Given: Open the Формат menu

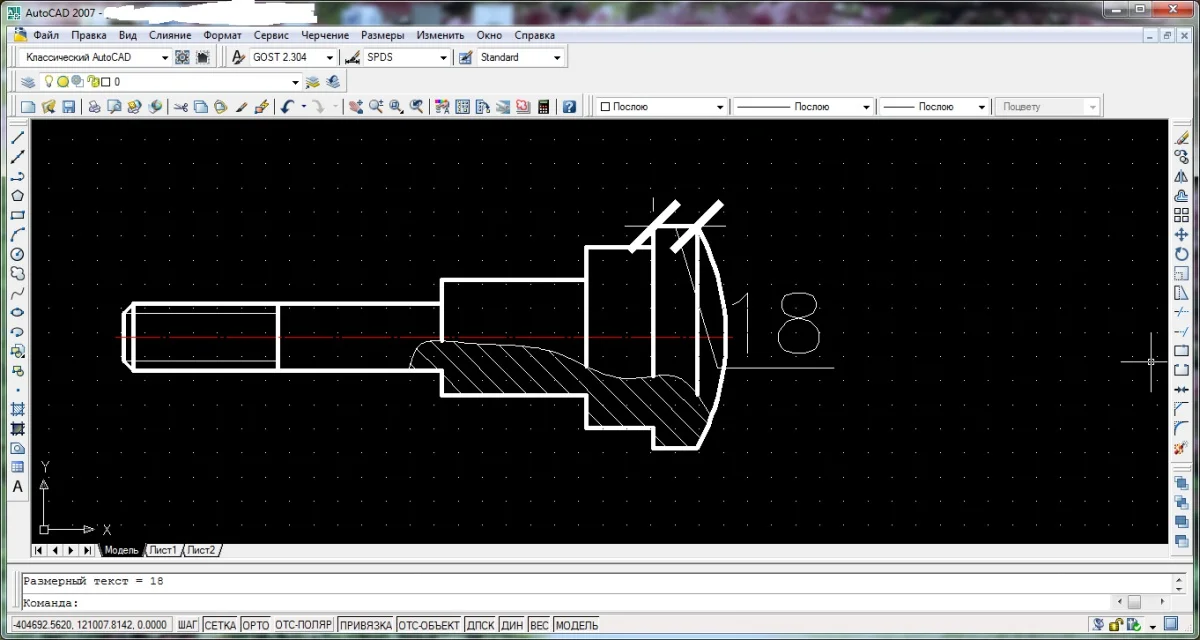Looking at the screenshot, I should 222,35.
